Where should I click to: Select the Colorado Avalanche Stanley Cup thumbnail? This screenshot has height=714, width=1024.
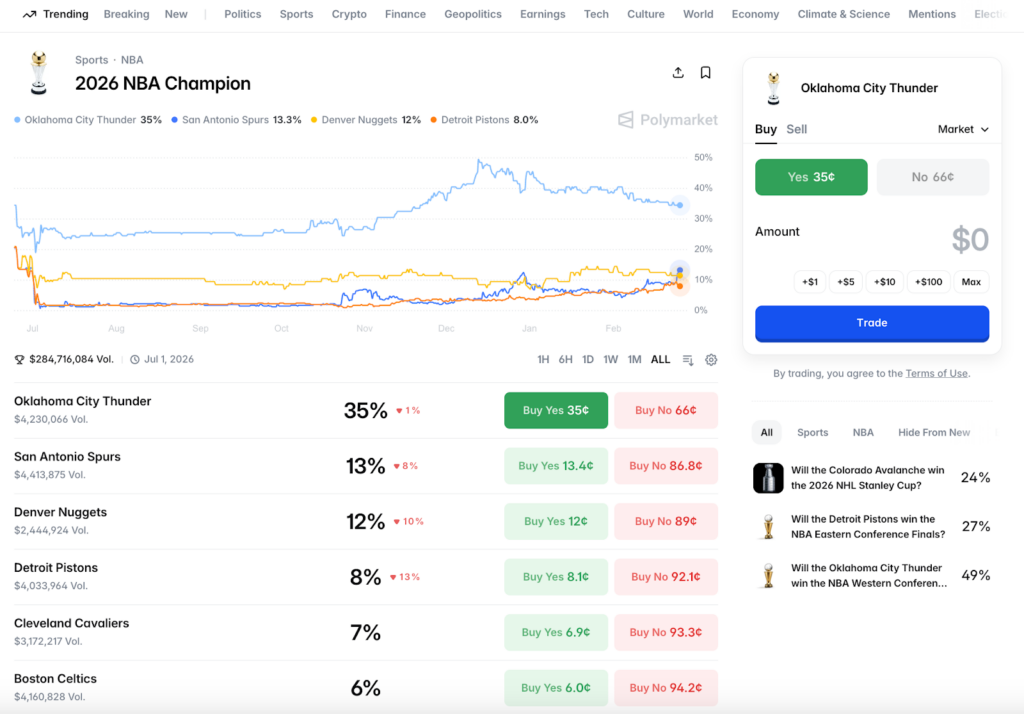pyautogui.click(x=768, y=478)
